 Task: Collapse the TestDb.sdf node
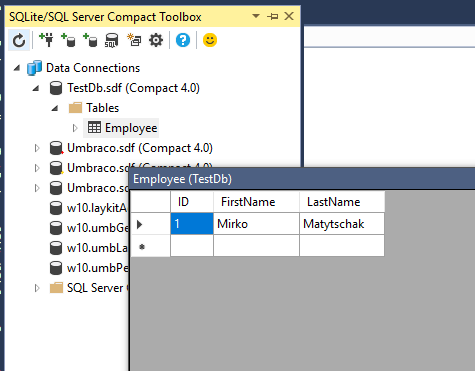[x=36, y=88]
